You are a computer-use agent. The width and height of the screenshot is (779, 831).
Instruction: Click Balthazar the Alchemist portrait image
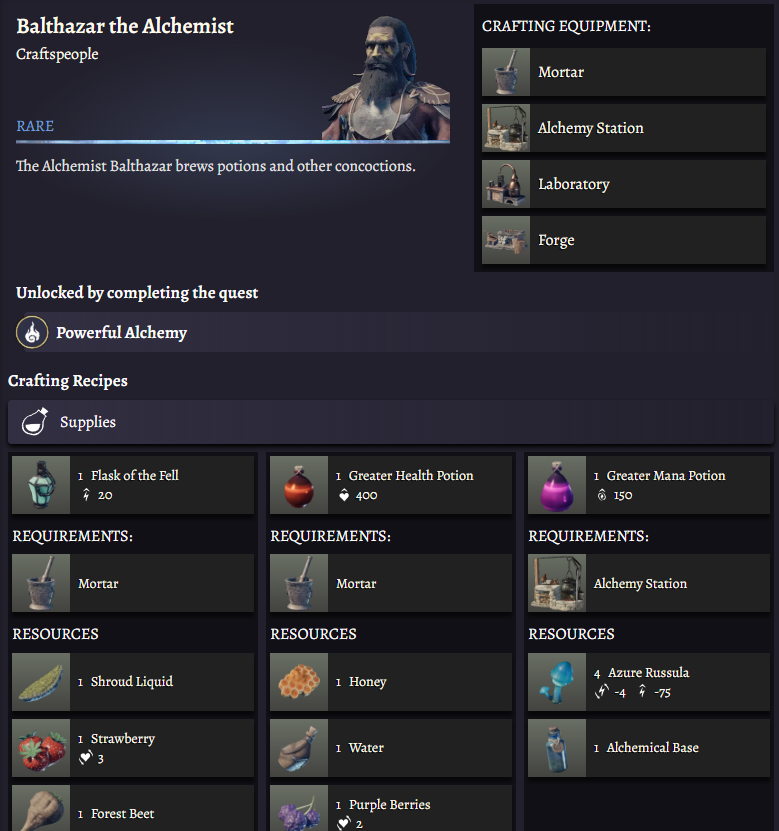click(386, 77)
